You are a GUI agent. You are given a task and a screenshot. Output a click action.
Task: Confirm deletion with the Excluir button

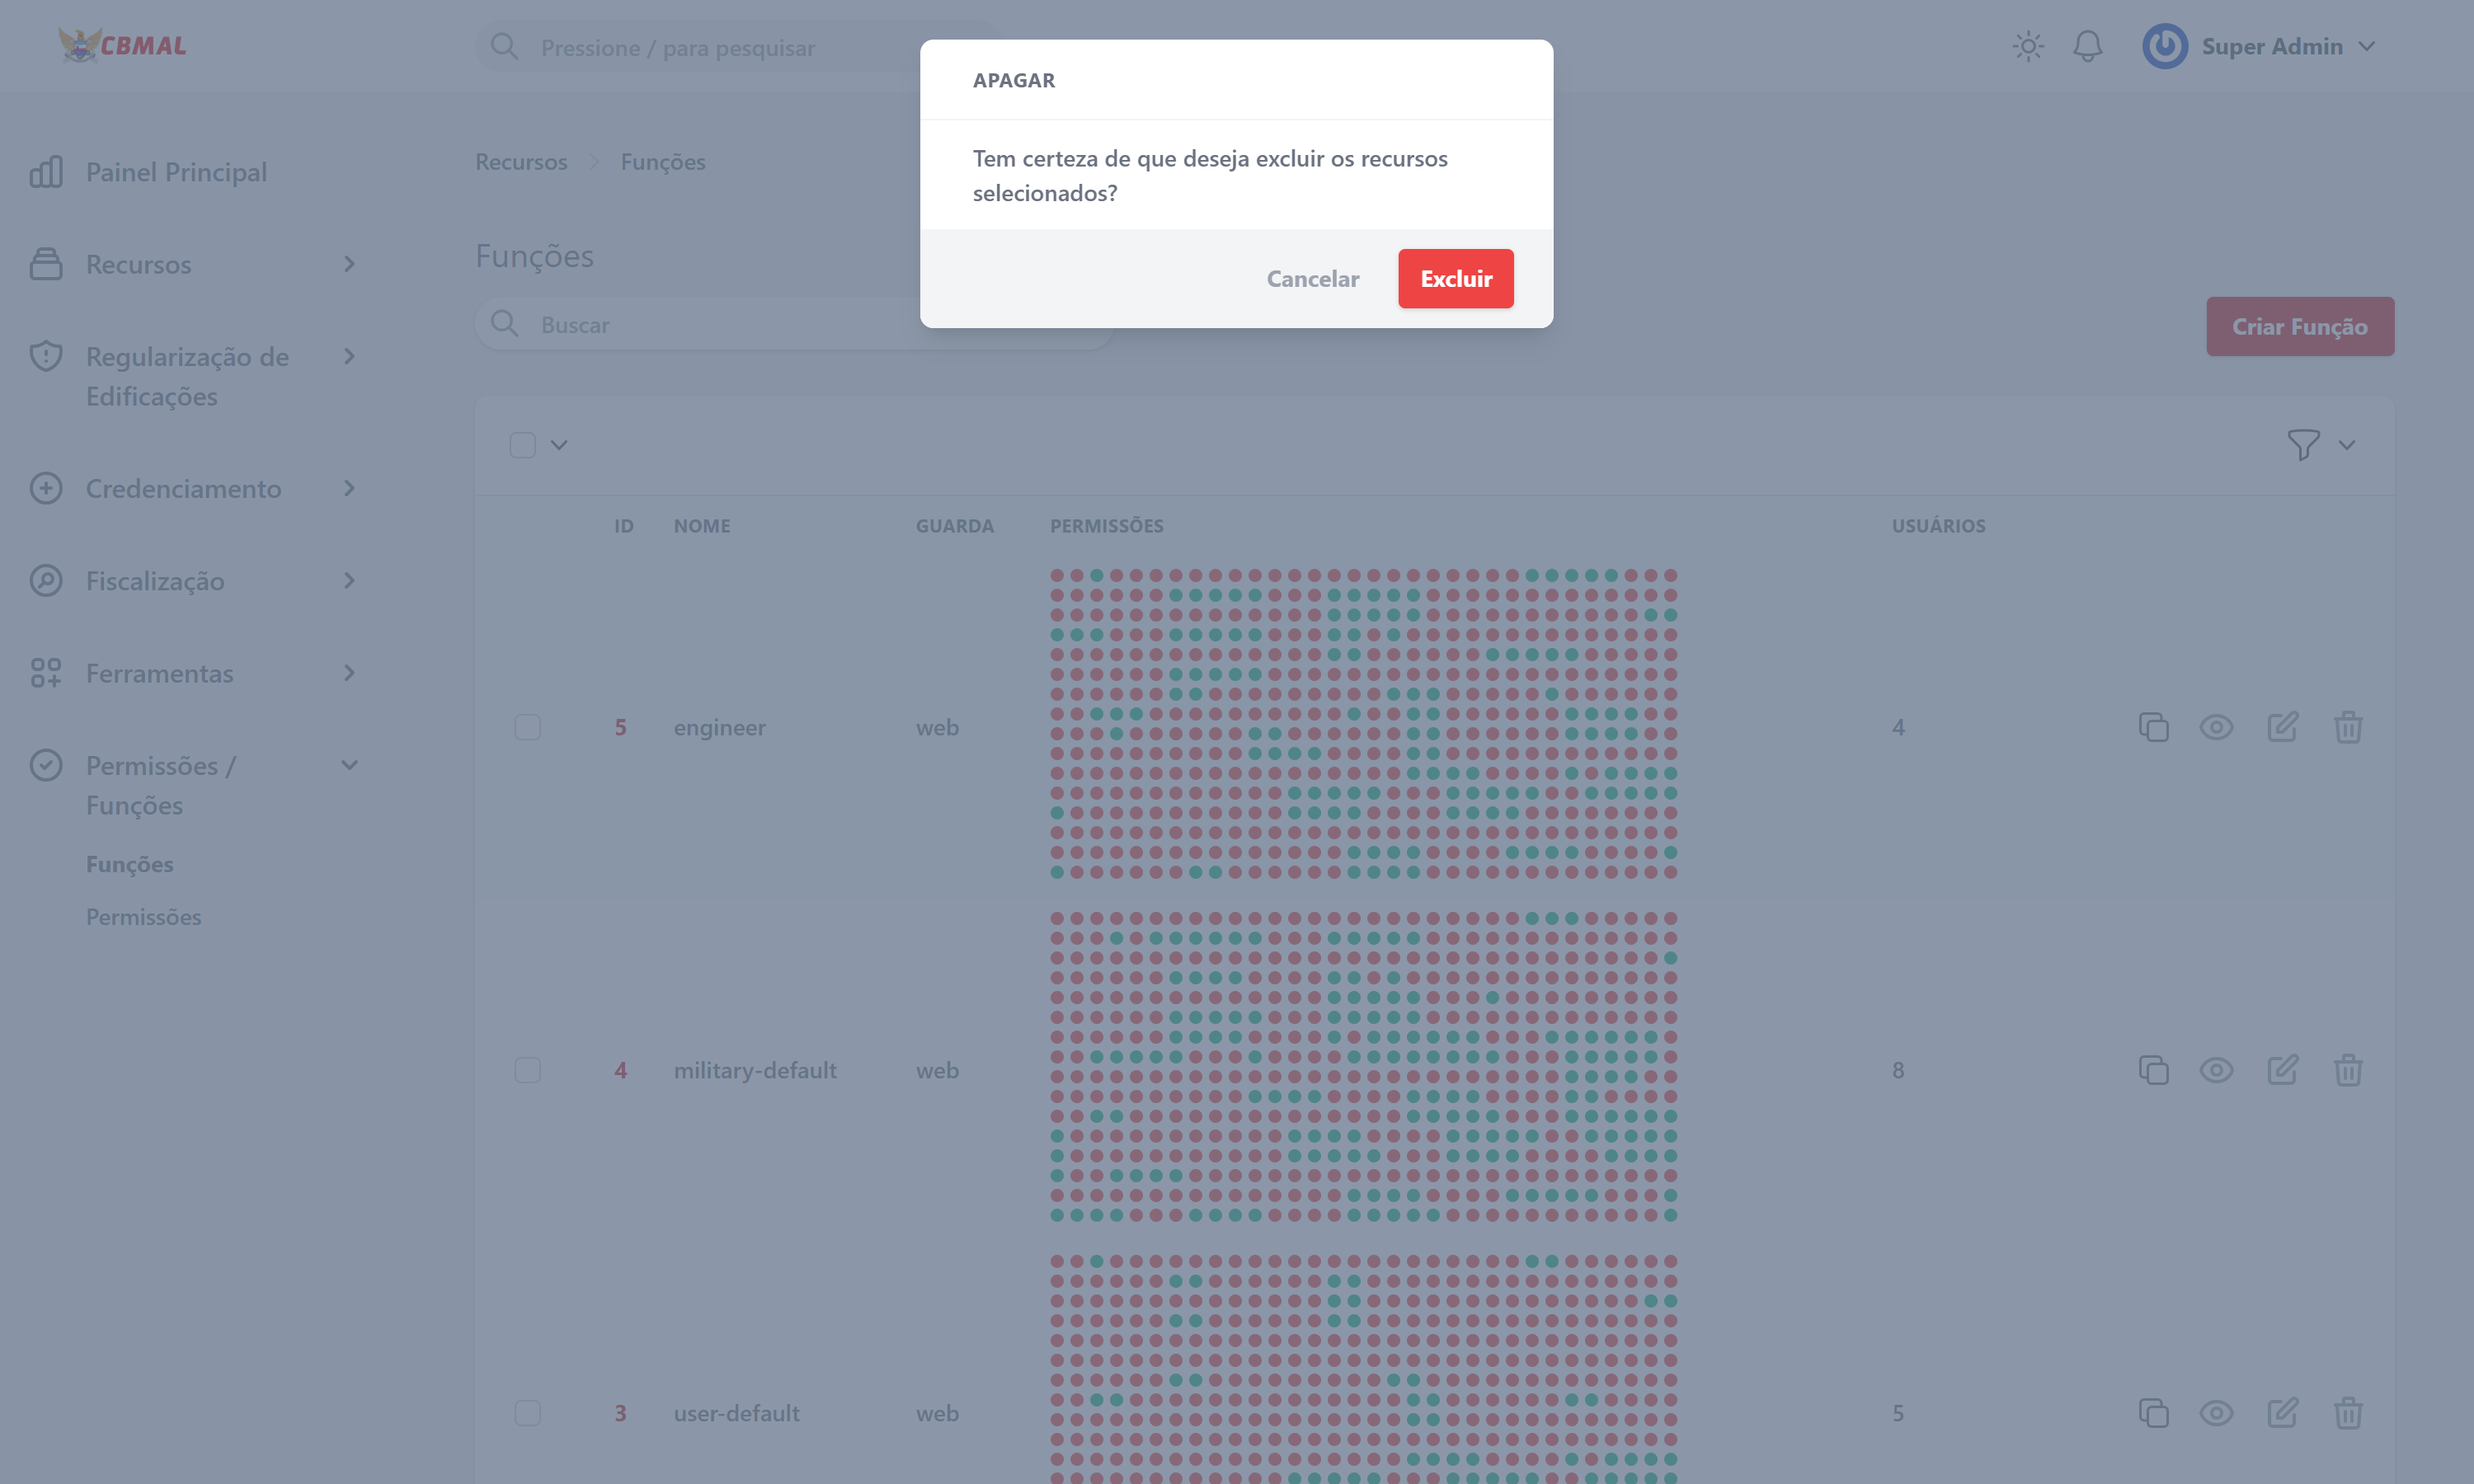pyautogui.click(x=1455, y=279)
